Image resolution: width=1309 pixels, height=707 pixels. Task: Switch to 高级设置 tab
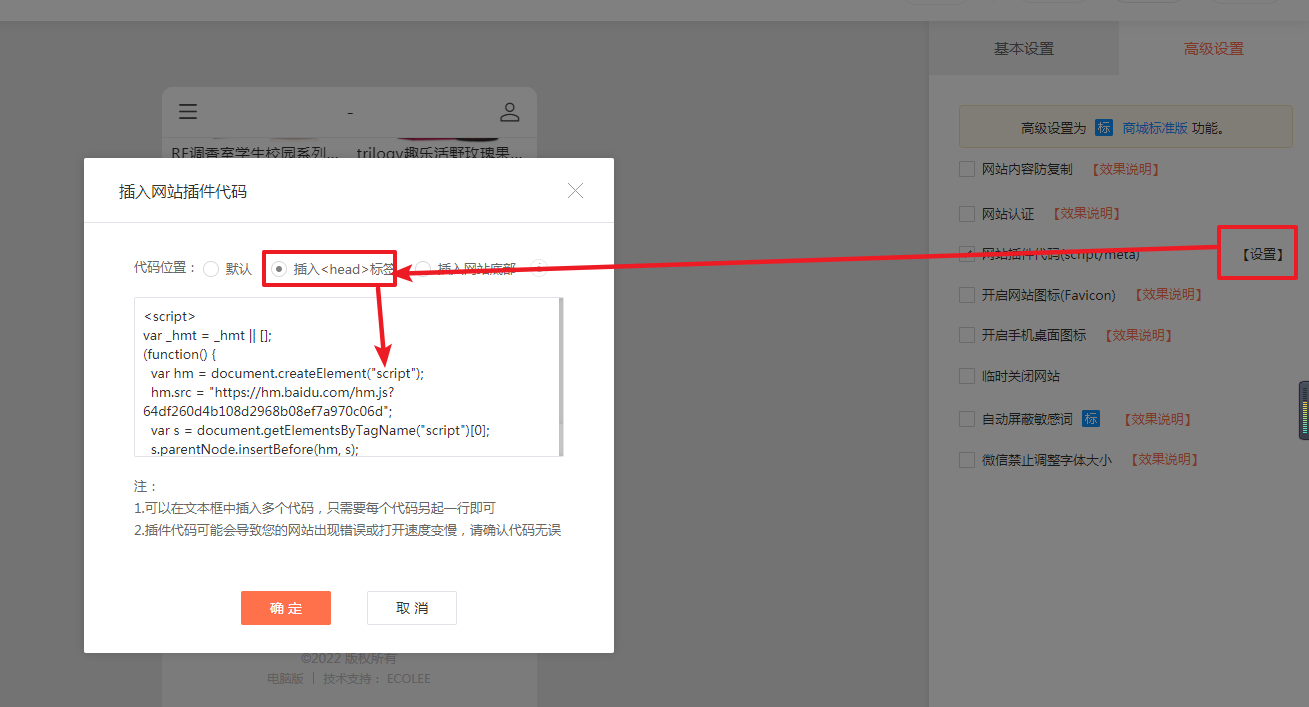coord(1213,48)
